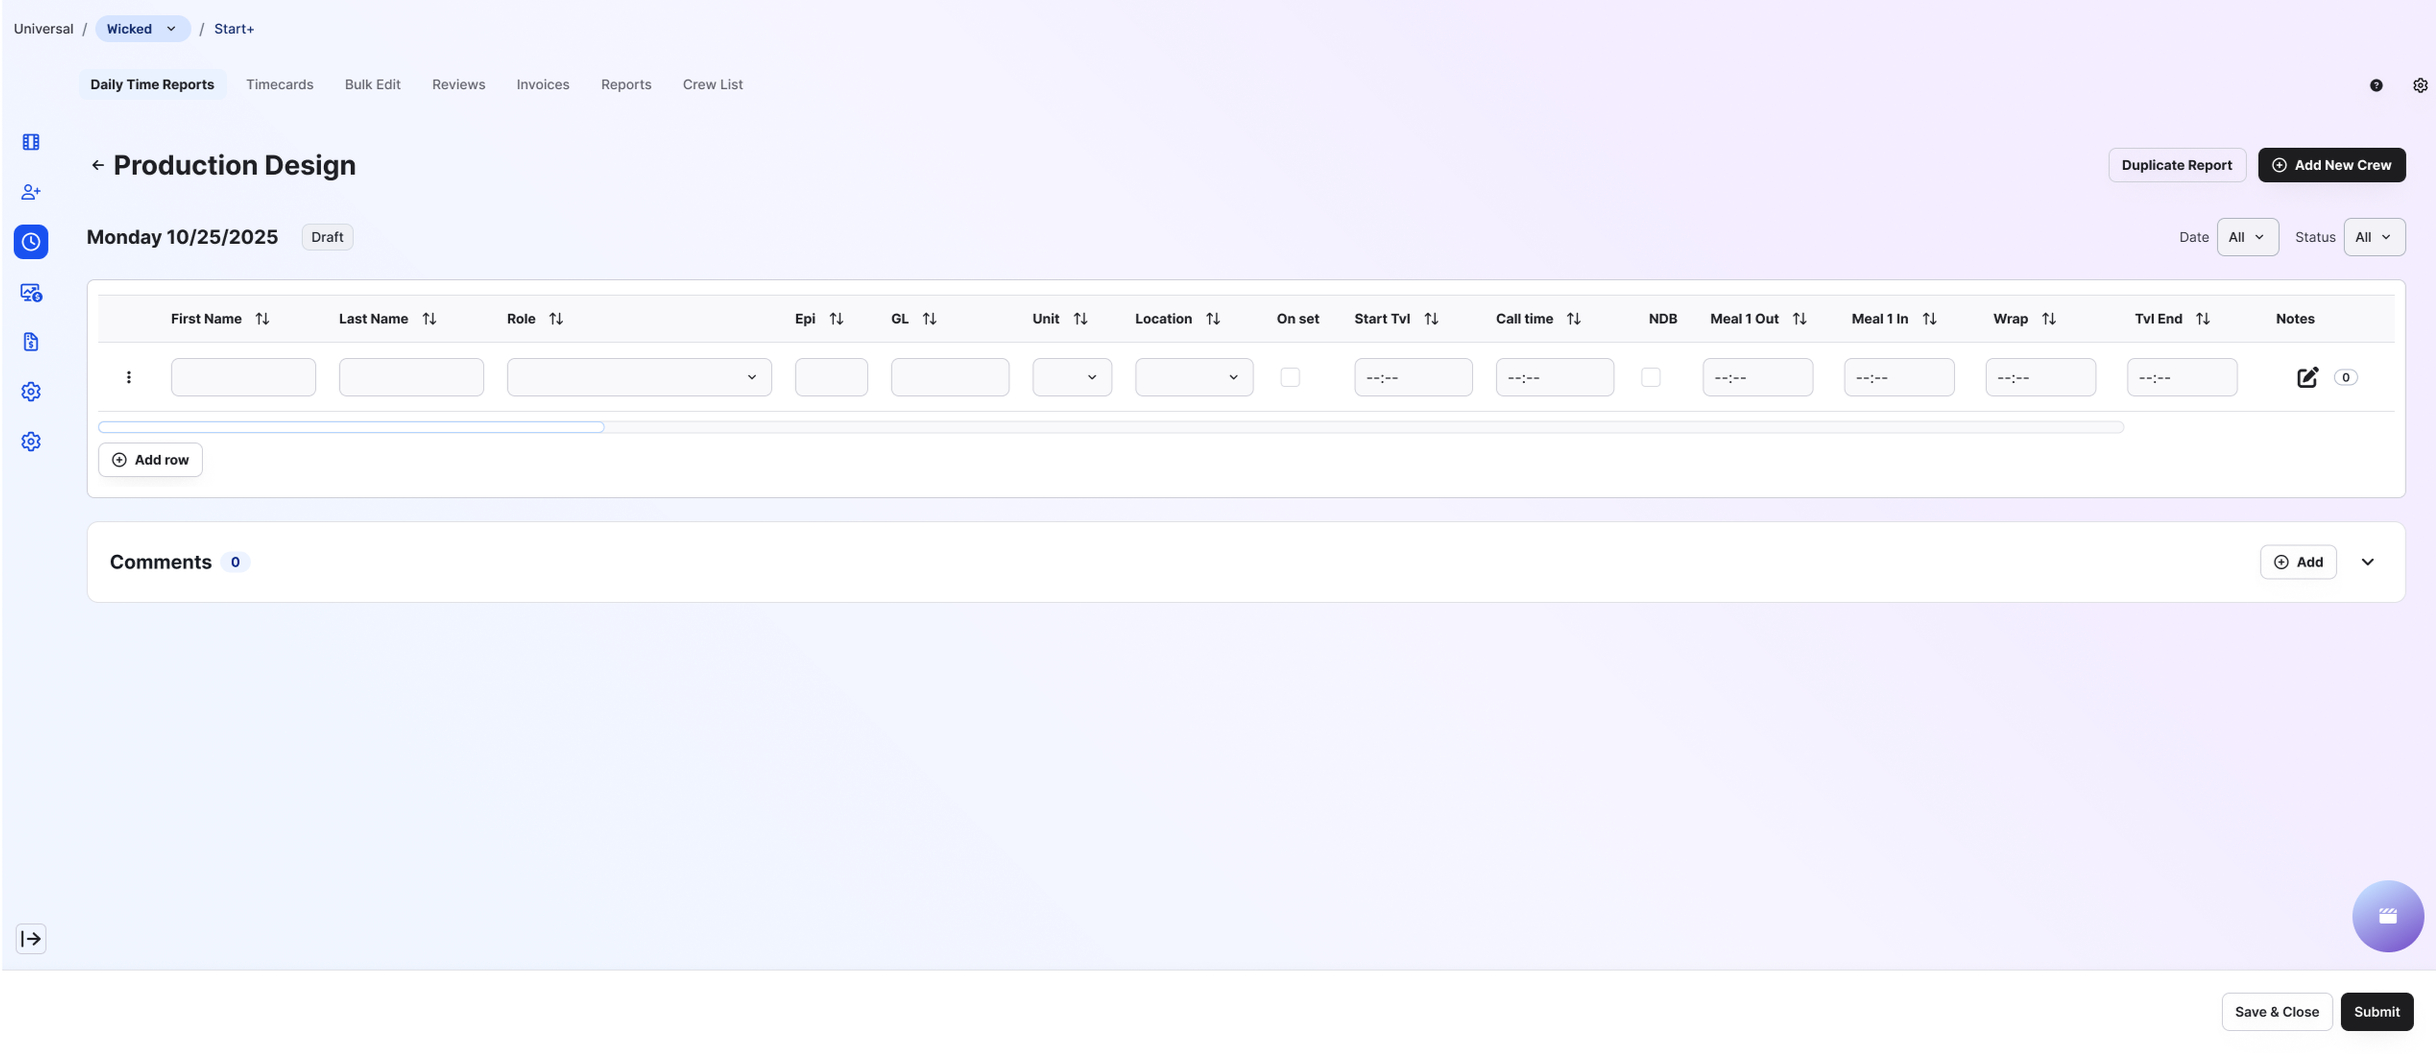Open the Crew List tab

(x=712, y=84)
